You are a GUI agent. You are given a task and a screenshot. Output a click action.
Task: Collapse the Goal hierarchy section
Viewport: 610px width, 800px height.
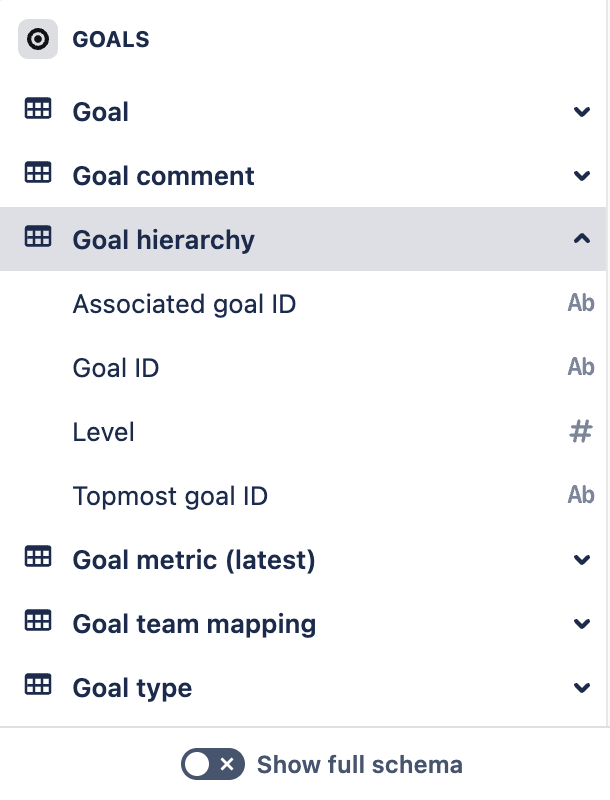coord(581,239)
